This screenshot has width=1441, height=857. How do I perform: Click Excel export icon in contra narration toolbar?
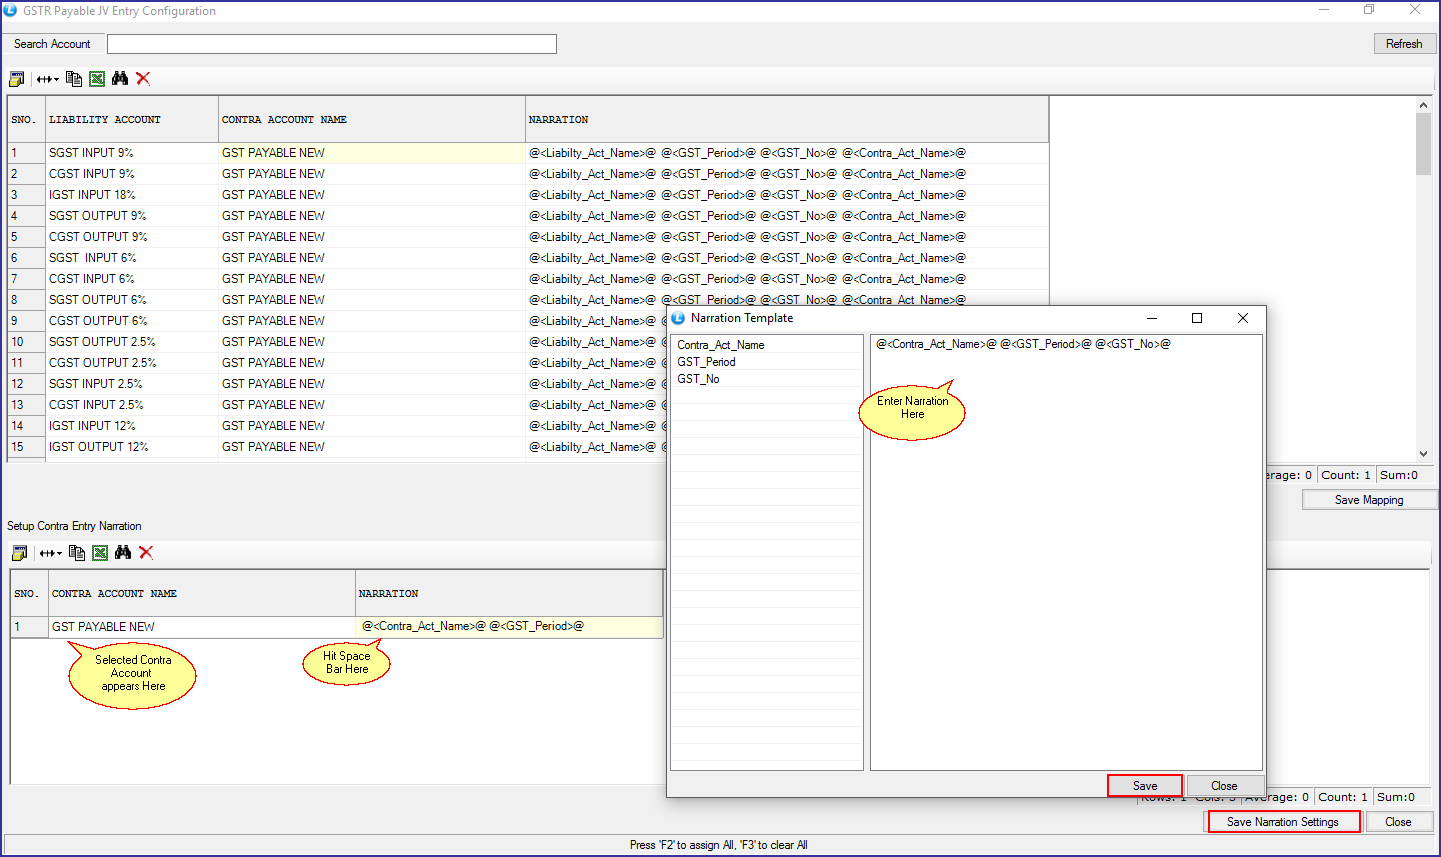pos(100,553)
